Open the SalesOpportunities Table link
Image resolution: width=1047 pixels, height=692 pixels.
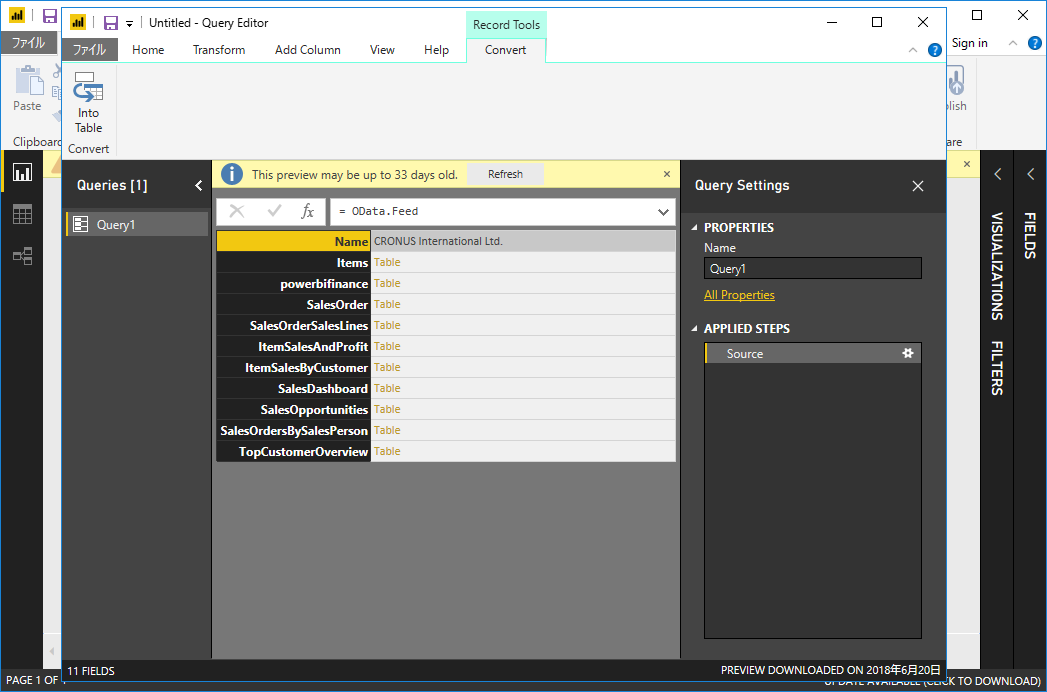387,409
